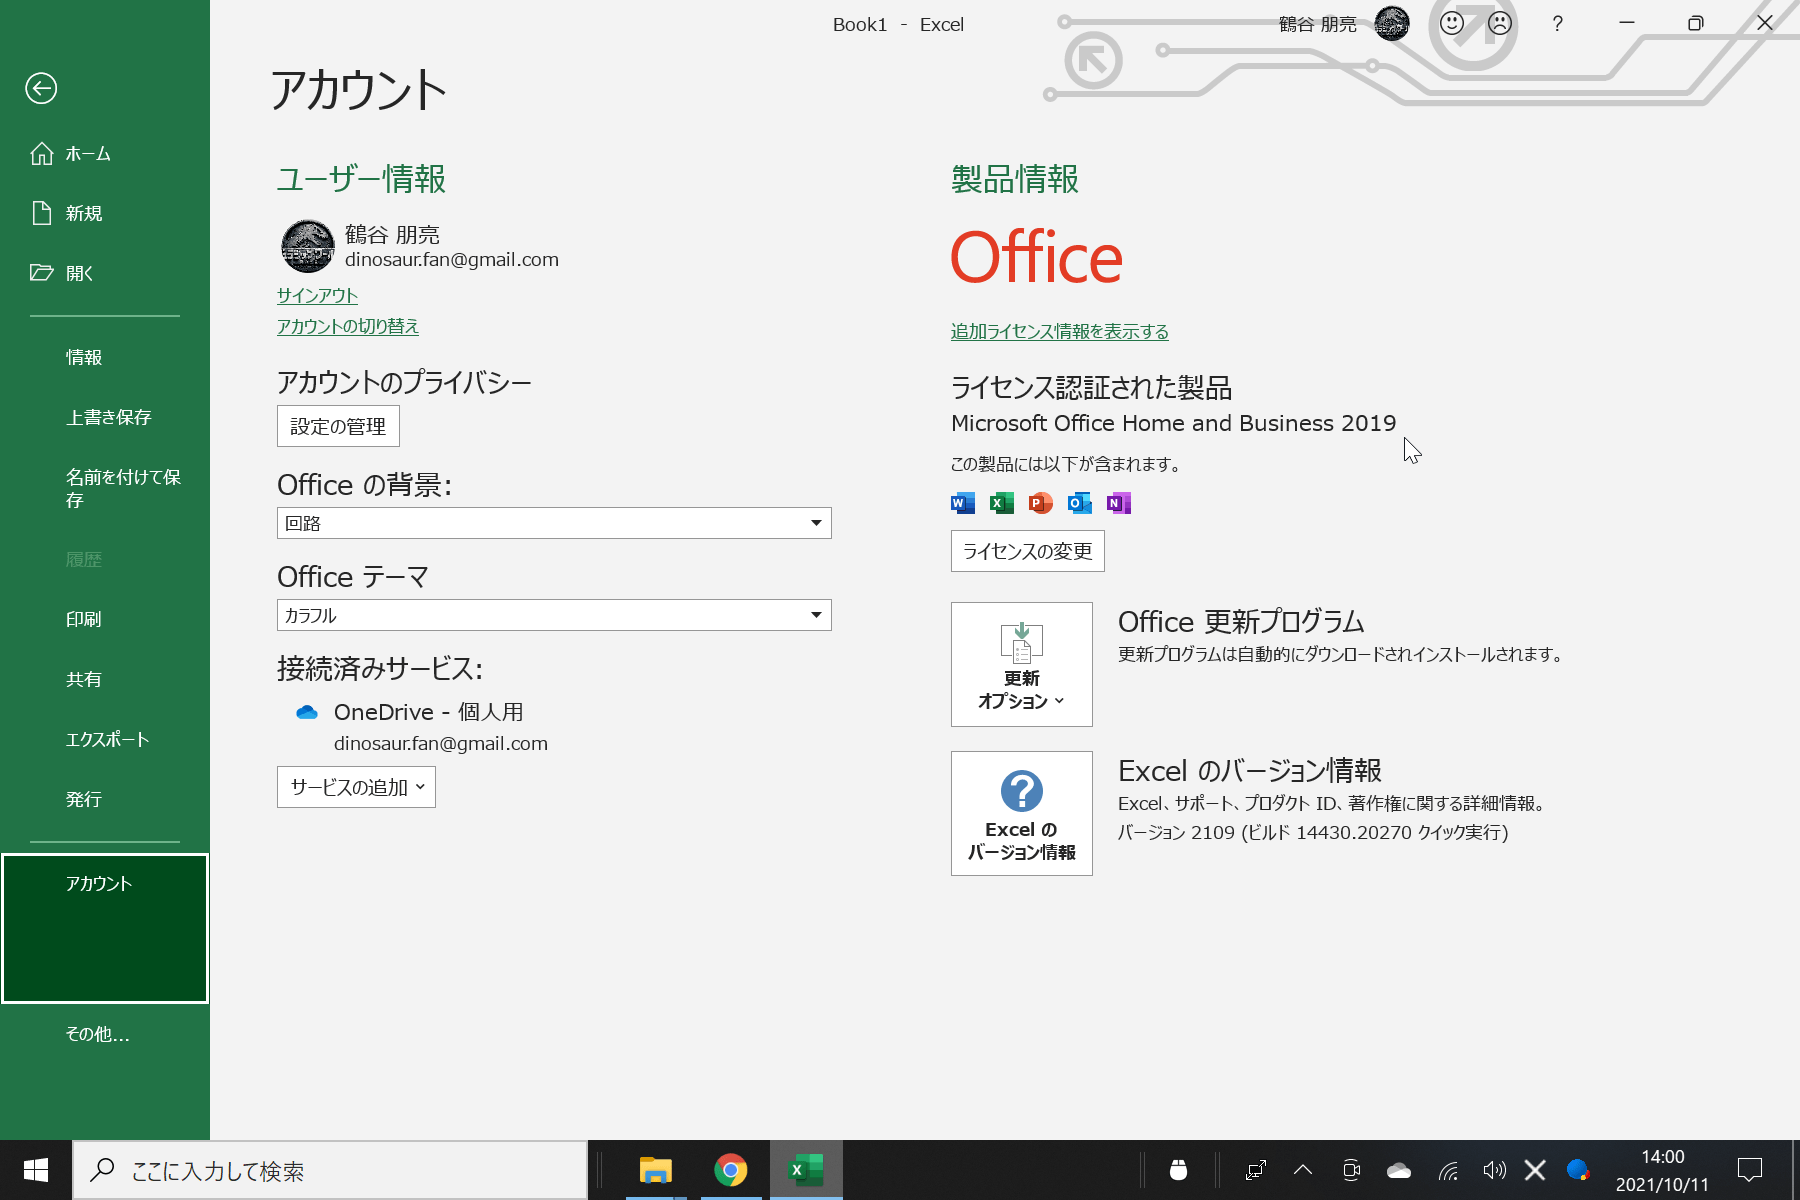Open the ホーム (Home) page

(x=105, y=154)
